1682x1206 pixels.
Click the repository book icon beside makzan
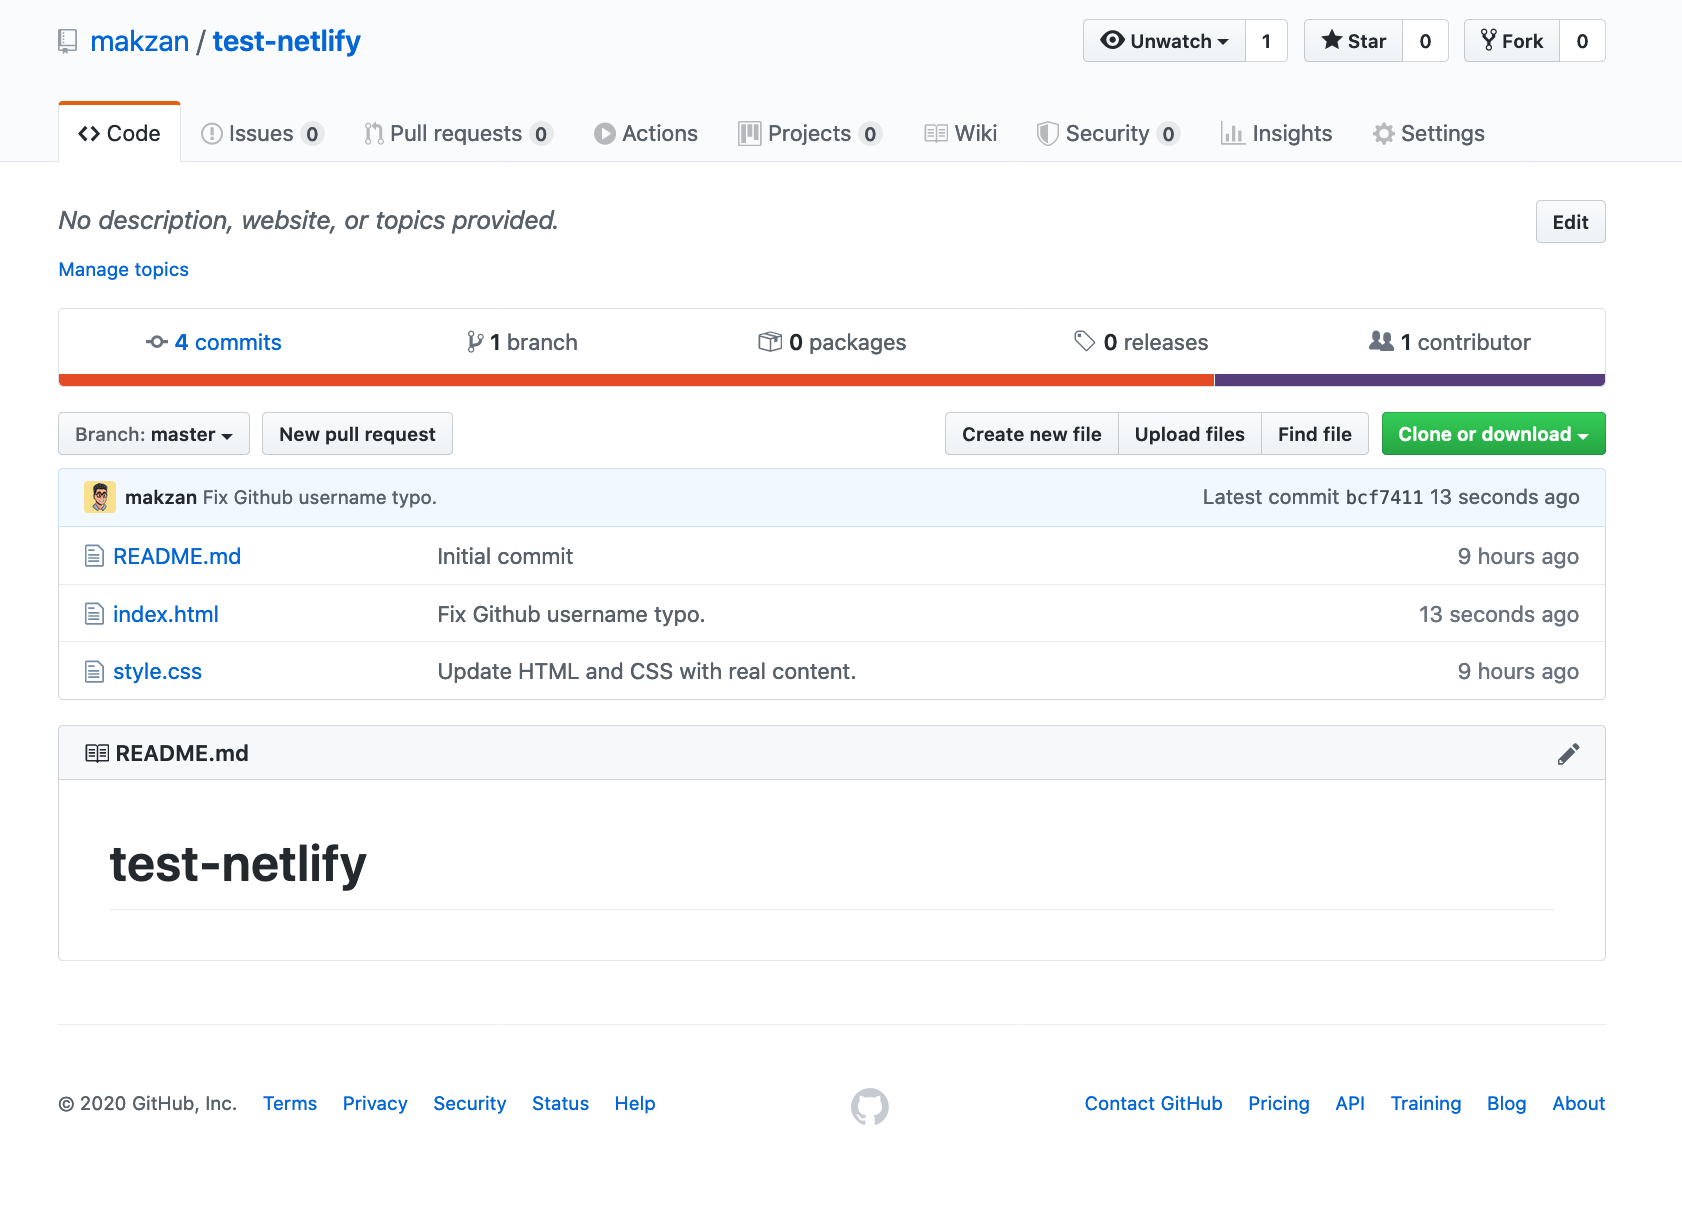[68, 41]
